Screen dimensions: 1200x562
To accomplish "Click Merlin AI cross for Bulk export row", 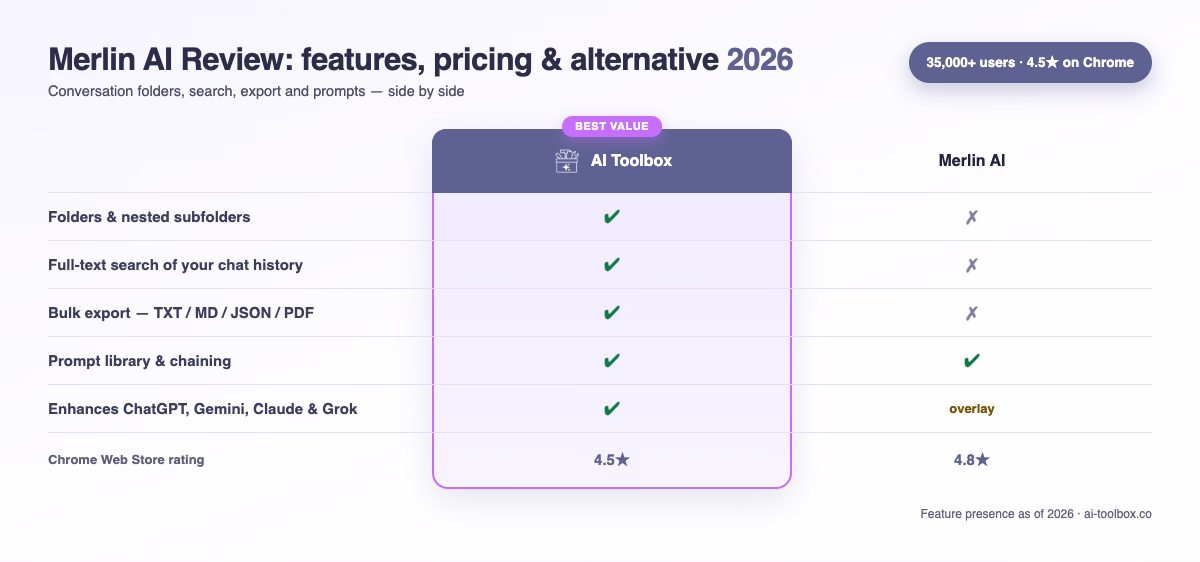I will [972, 313].
